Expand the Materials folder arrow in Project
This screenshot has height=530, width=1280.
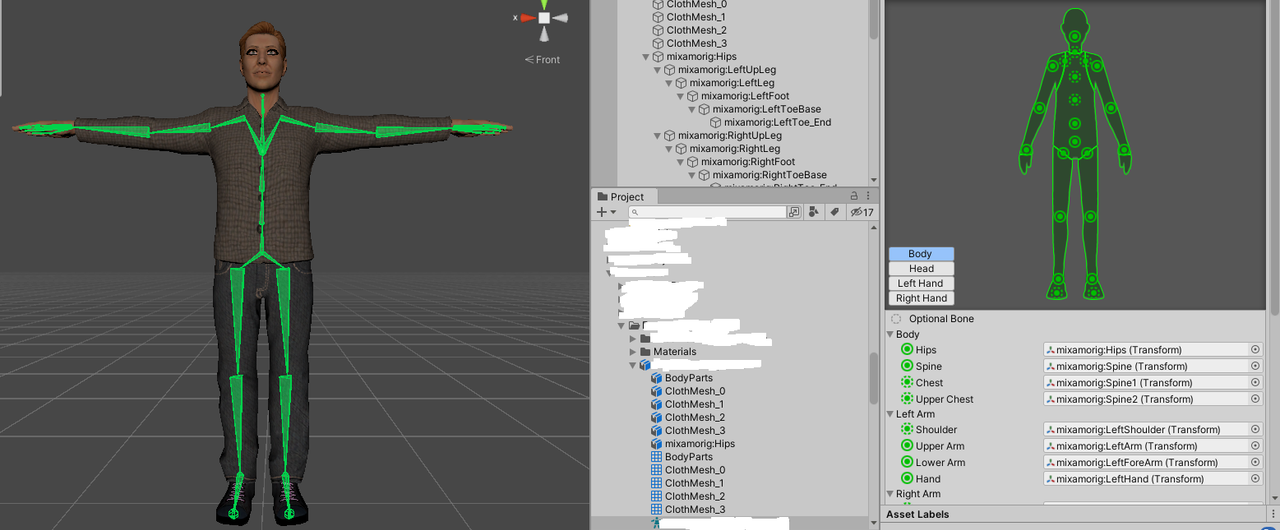coord(633,352)
